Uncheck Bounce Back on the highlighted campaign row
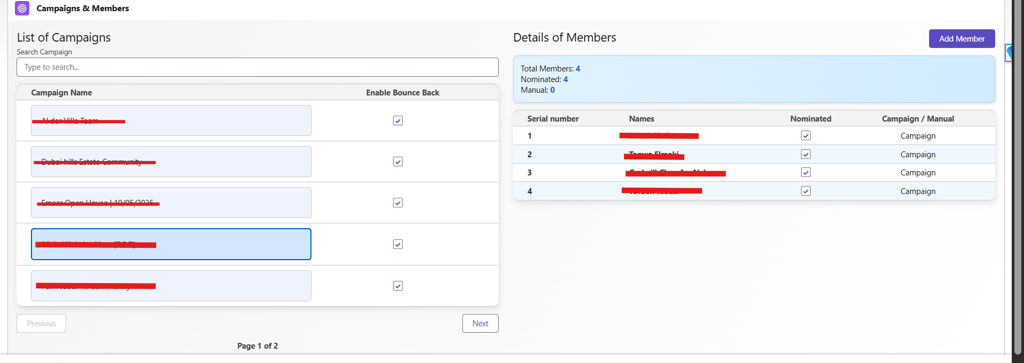The height and width of the screenshot is (363, 1024). (x=398, y=244)
